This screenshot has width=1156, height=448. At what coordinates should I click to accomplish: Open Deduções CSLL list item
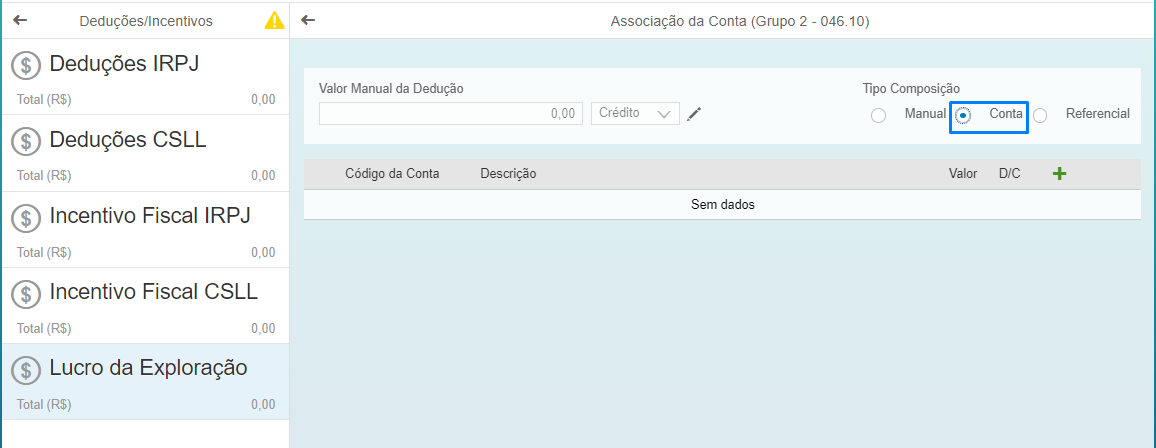tap(145, 153)
